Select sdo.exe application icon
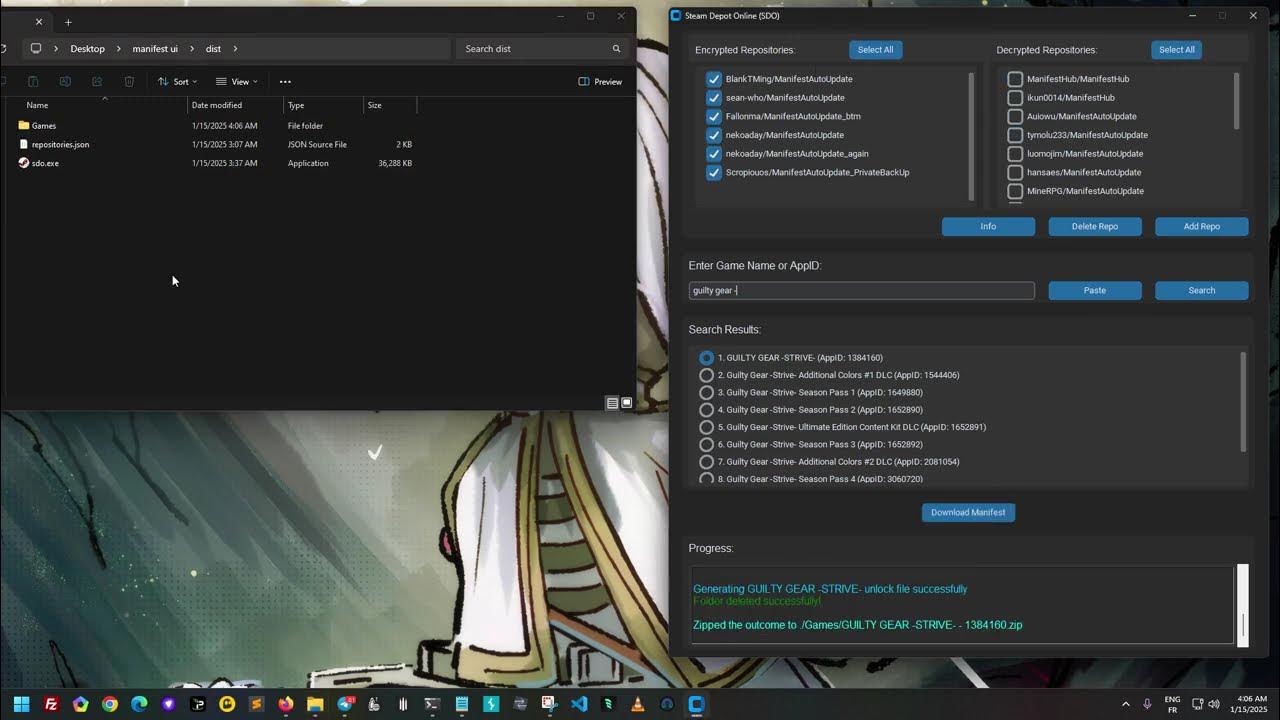 click(x=24, y=163)
